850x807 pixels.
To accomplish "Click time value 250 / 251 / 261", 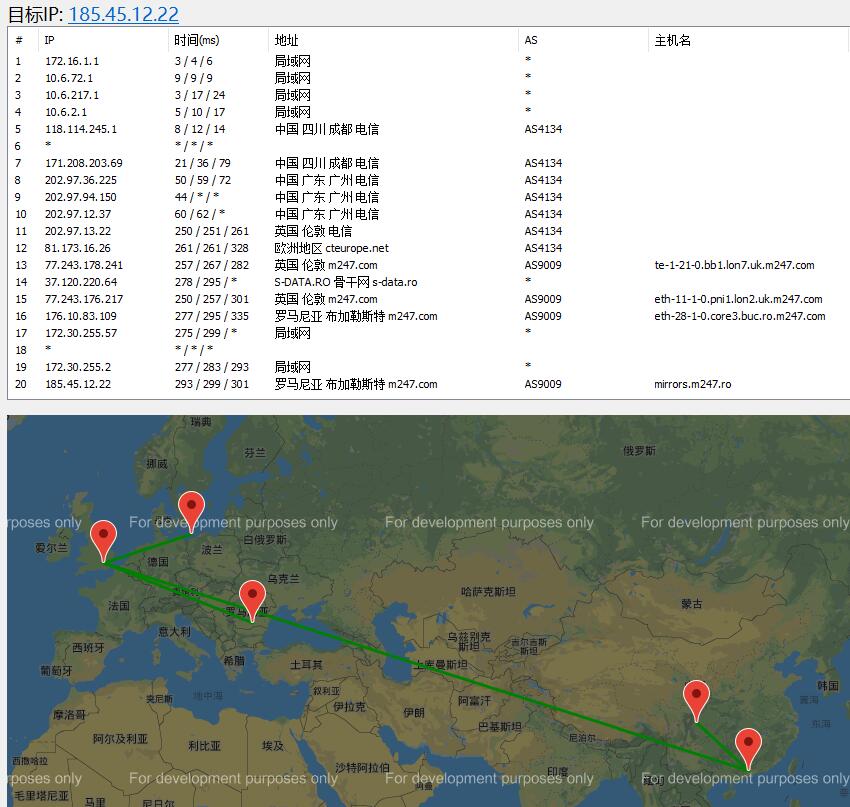I will (x=212, y=231).
